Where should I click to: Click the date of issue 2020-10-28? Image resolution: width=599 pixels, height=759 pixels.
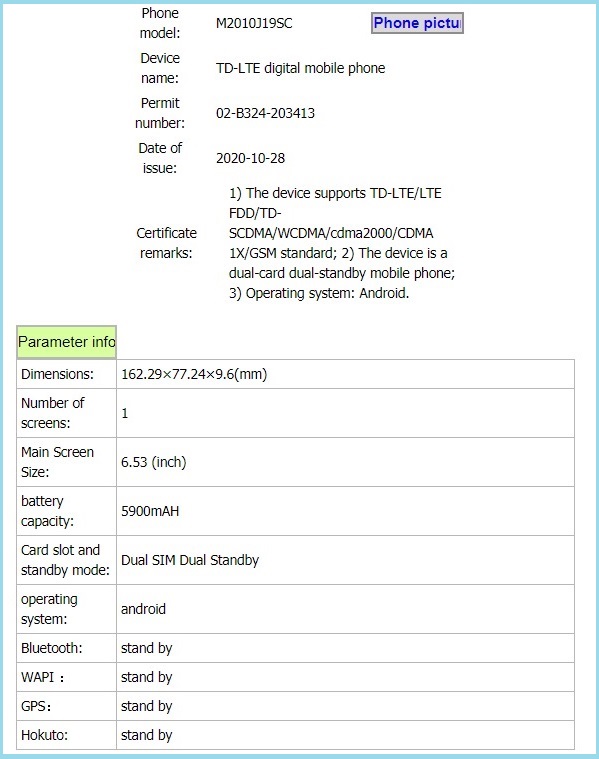pyautogui.click(x=250, y=158)
